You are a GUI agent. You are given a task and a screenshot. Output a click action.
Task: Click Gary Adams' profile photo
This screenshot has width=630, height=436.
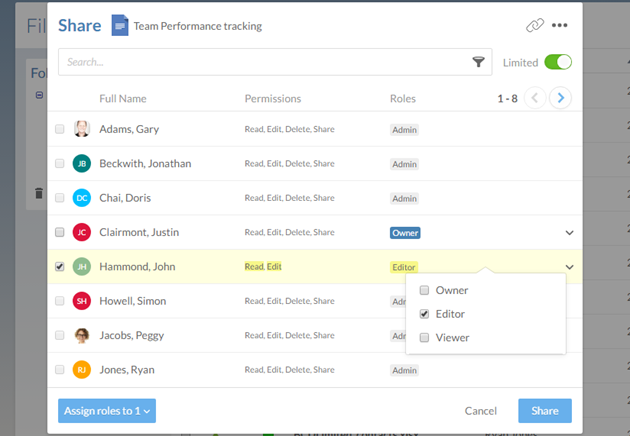click(x=82, y=129)
